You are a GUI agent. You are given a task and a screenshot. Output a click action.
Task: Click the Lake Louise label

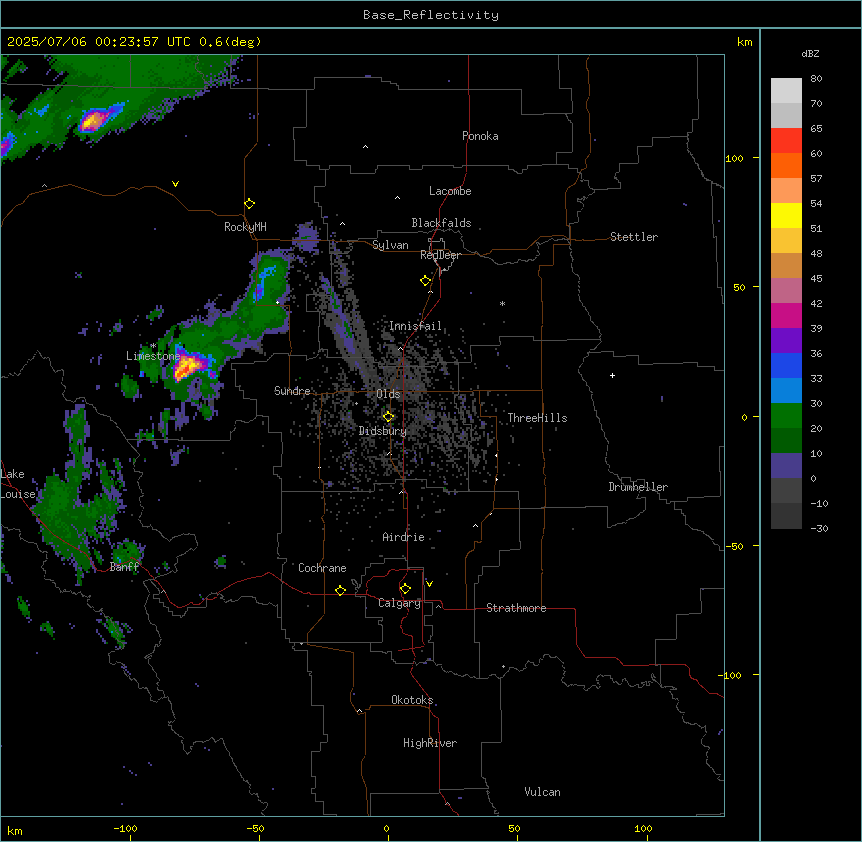click(x=18, y=484)
